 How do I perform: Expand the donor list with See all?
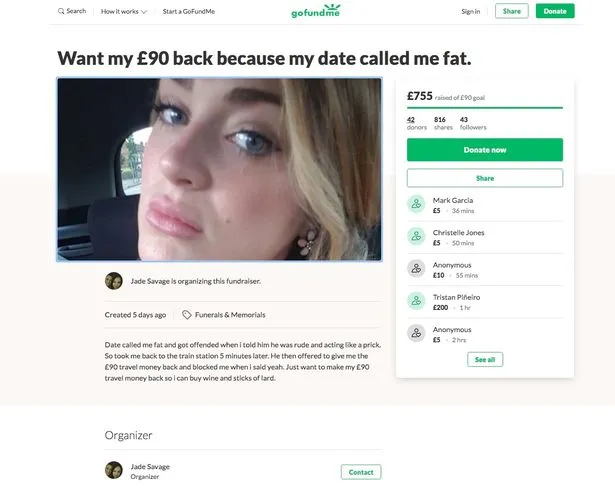(x=484, y=359)
